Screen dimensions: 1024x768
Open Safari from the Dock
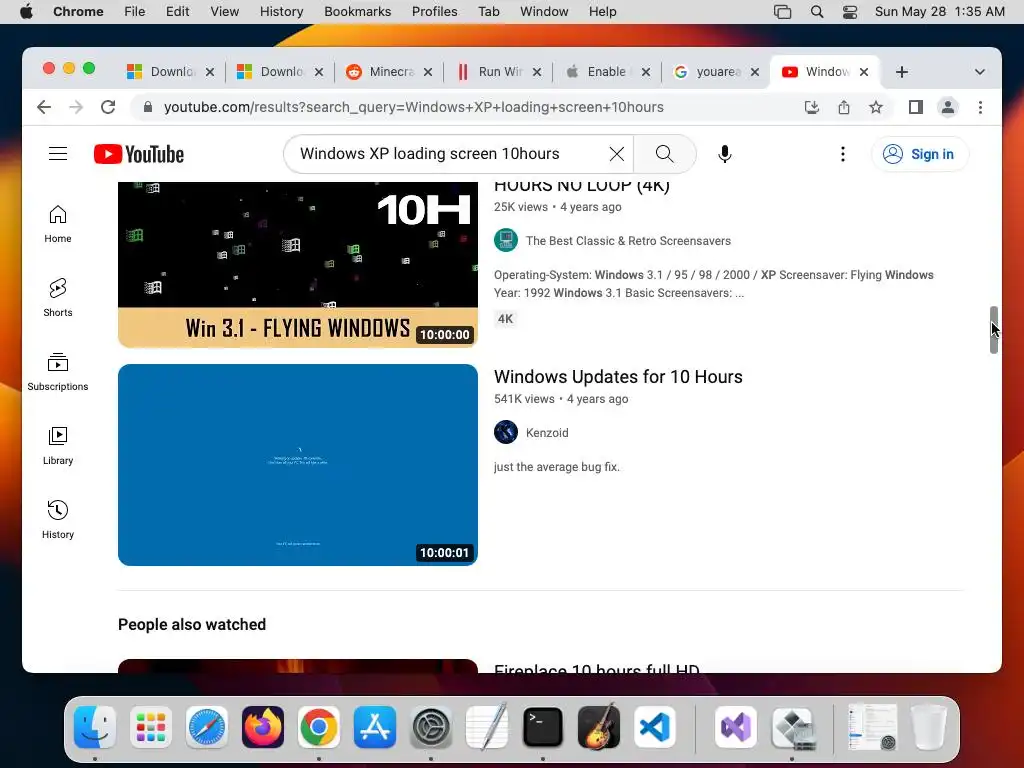pos(207,727)
